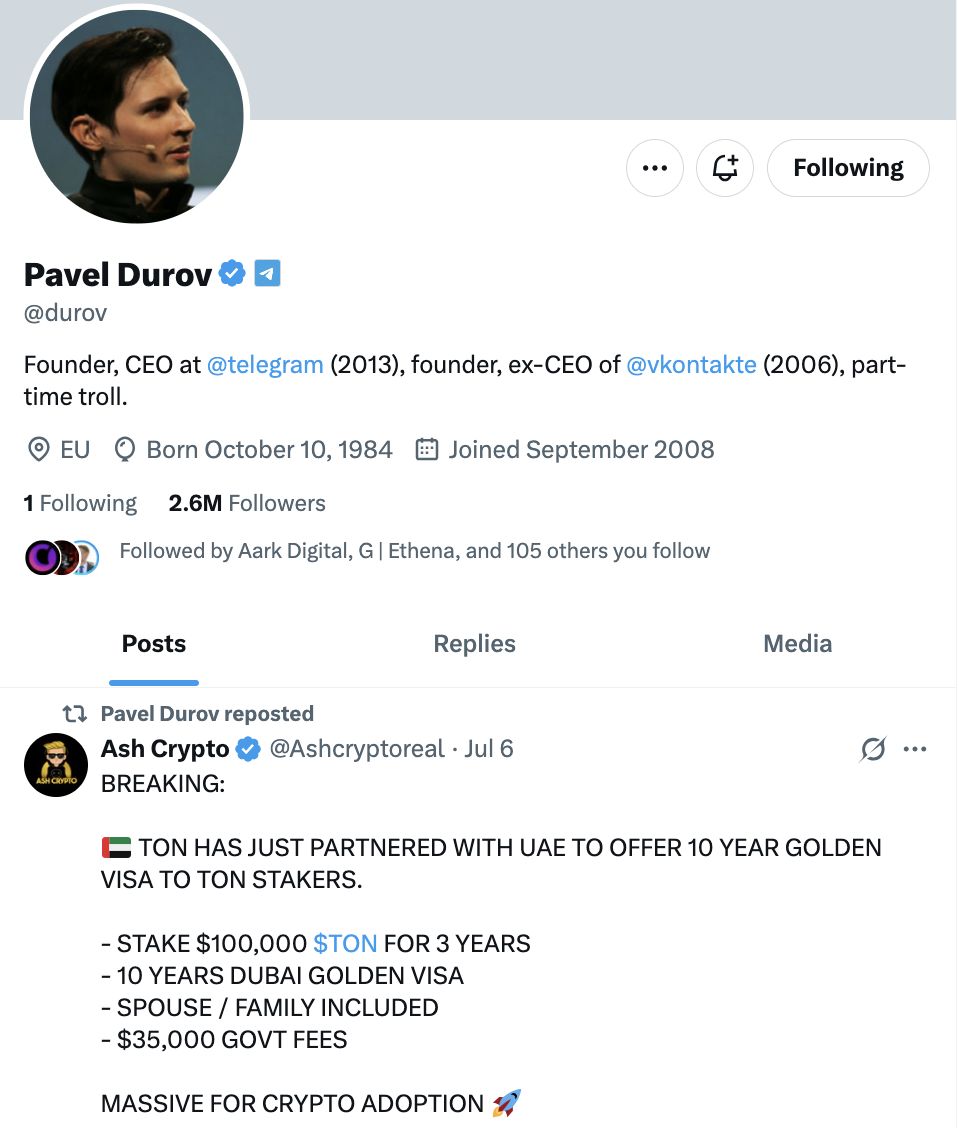Screen dimensions: 959x1128
Task: Switch to the Replies tab
Action: (x=474, y=644)
